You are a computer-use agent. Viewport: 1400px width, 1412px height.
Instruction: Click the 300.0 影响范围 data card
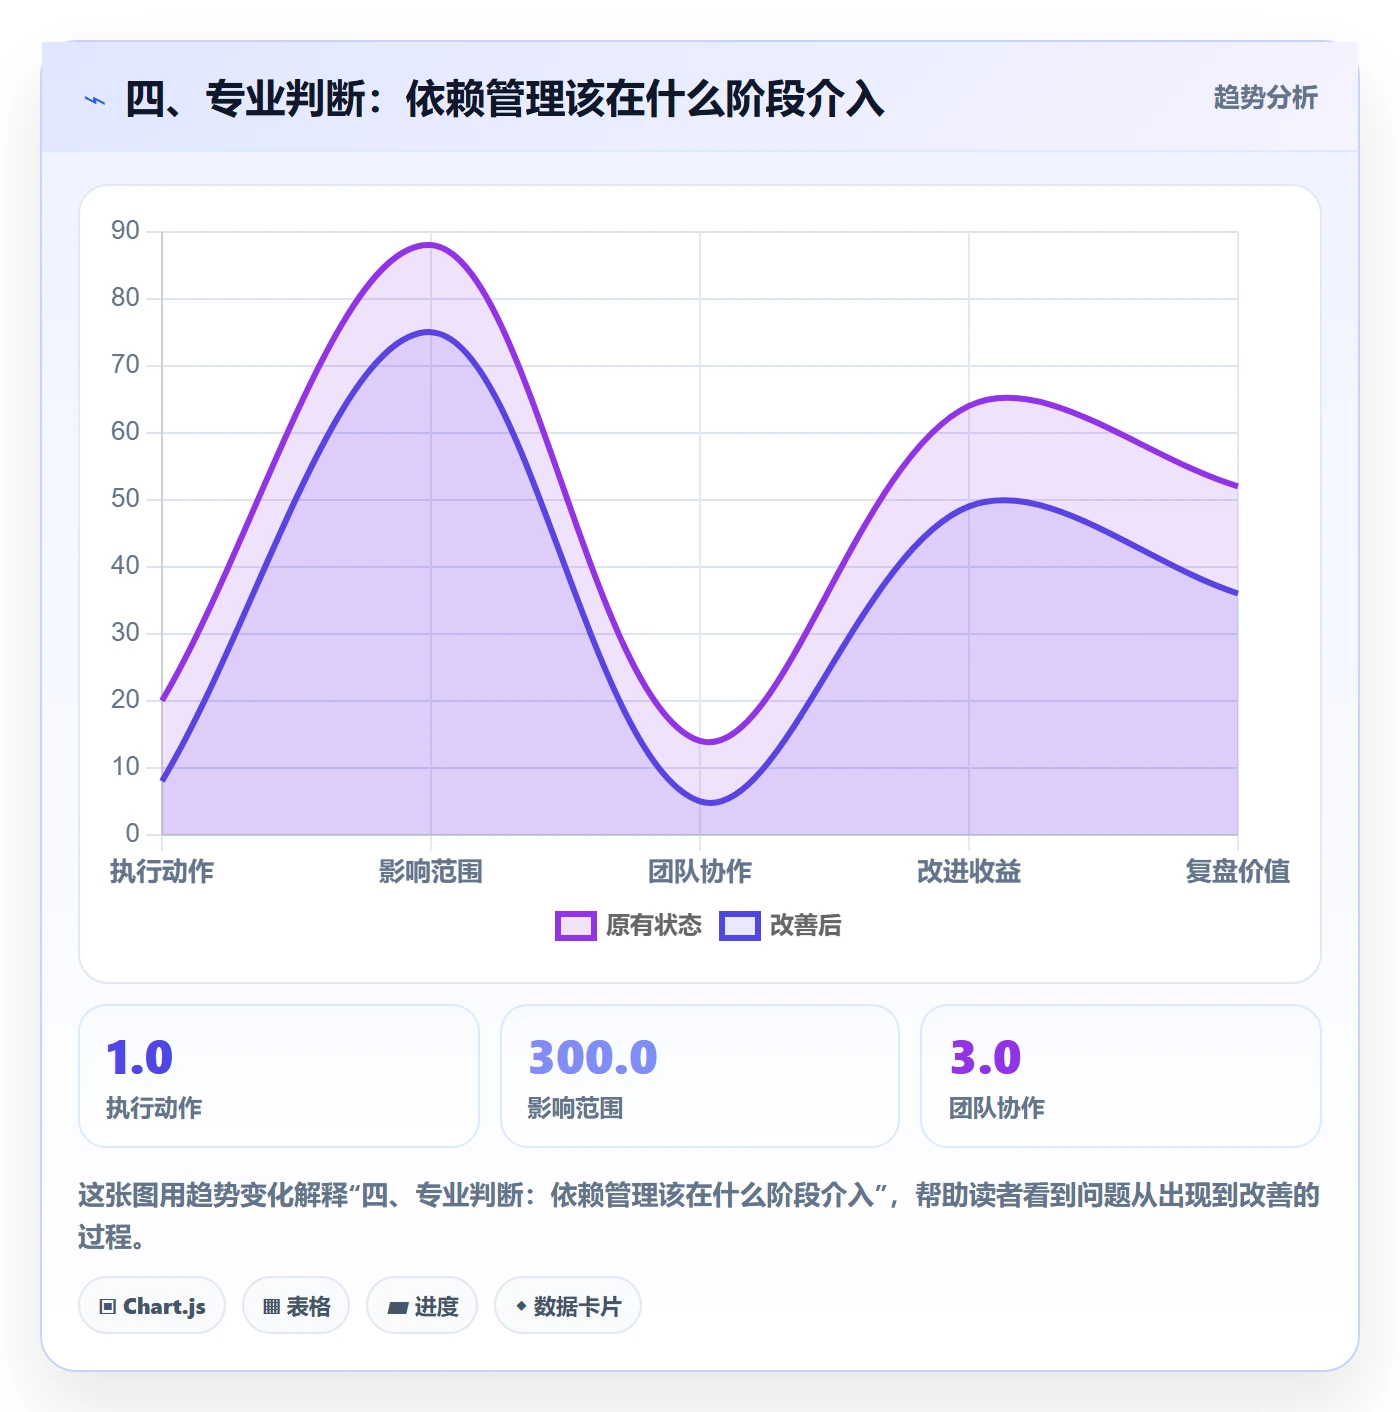[x=700, y=1076]
